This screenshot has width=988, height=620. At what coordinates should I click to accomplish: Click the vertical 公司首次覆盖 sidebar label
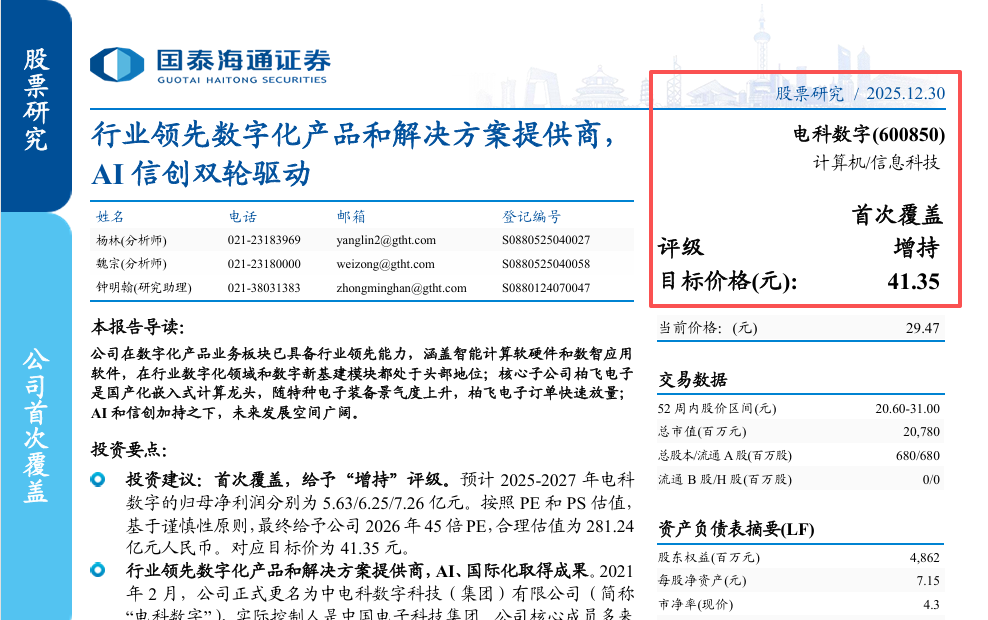(x=36, y=427)
